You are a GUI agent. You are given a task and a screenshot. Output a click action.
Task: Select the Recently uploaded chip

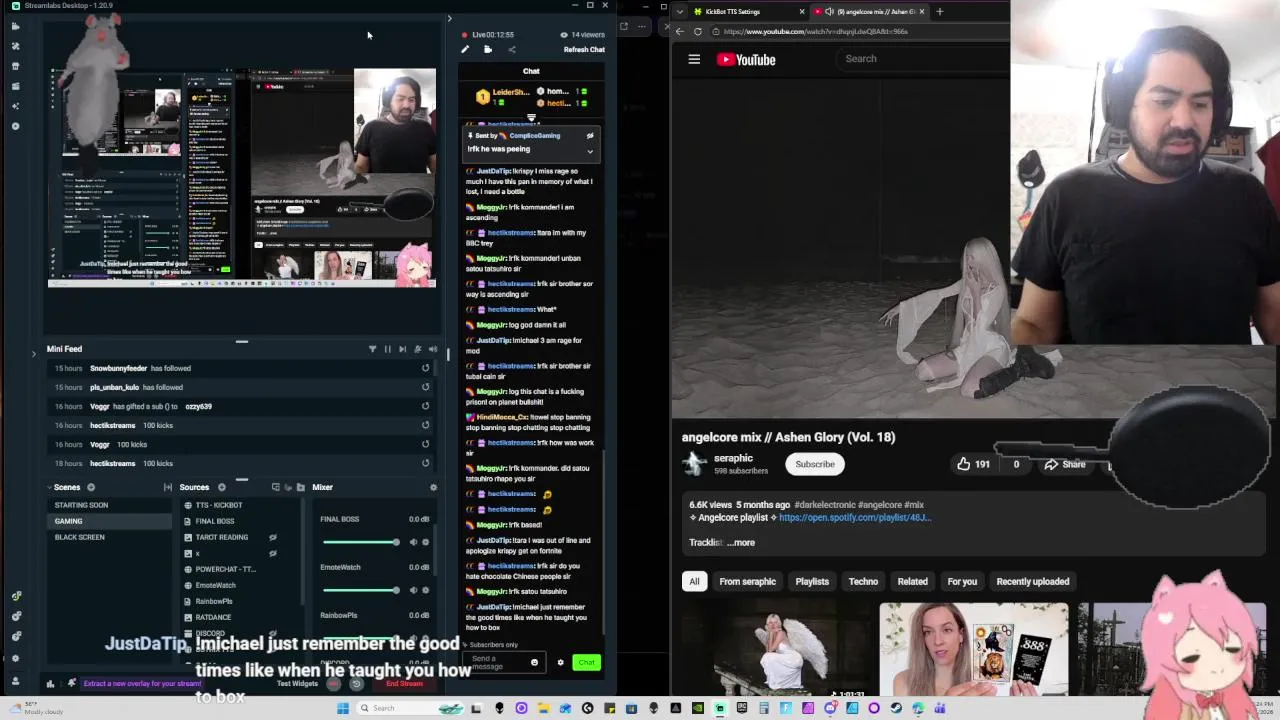coord(1033,581)
